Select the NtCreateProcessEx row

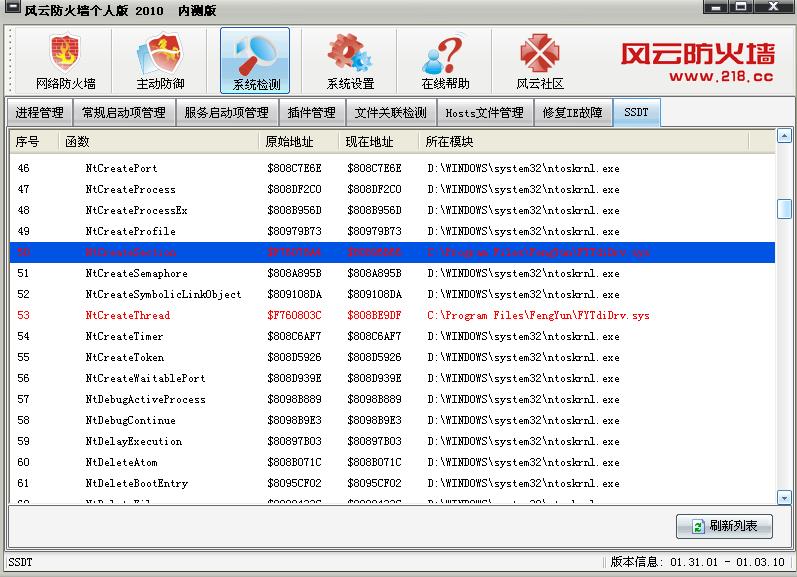(x=392, y=210)
